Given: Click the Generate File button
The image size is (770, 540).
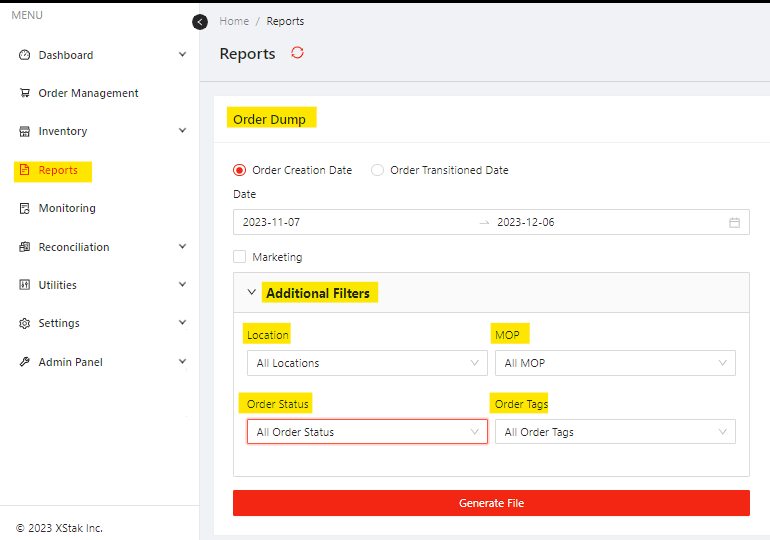Looking at the screenshot, I should [491, 503].
